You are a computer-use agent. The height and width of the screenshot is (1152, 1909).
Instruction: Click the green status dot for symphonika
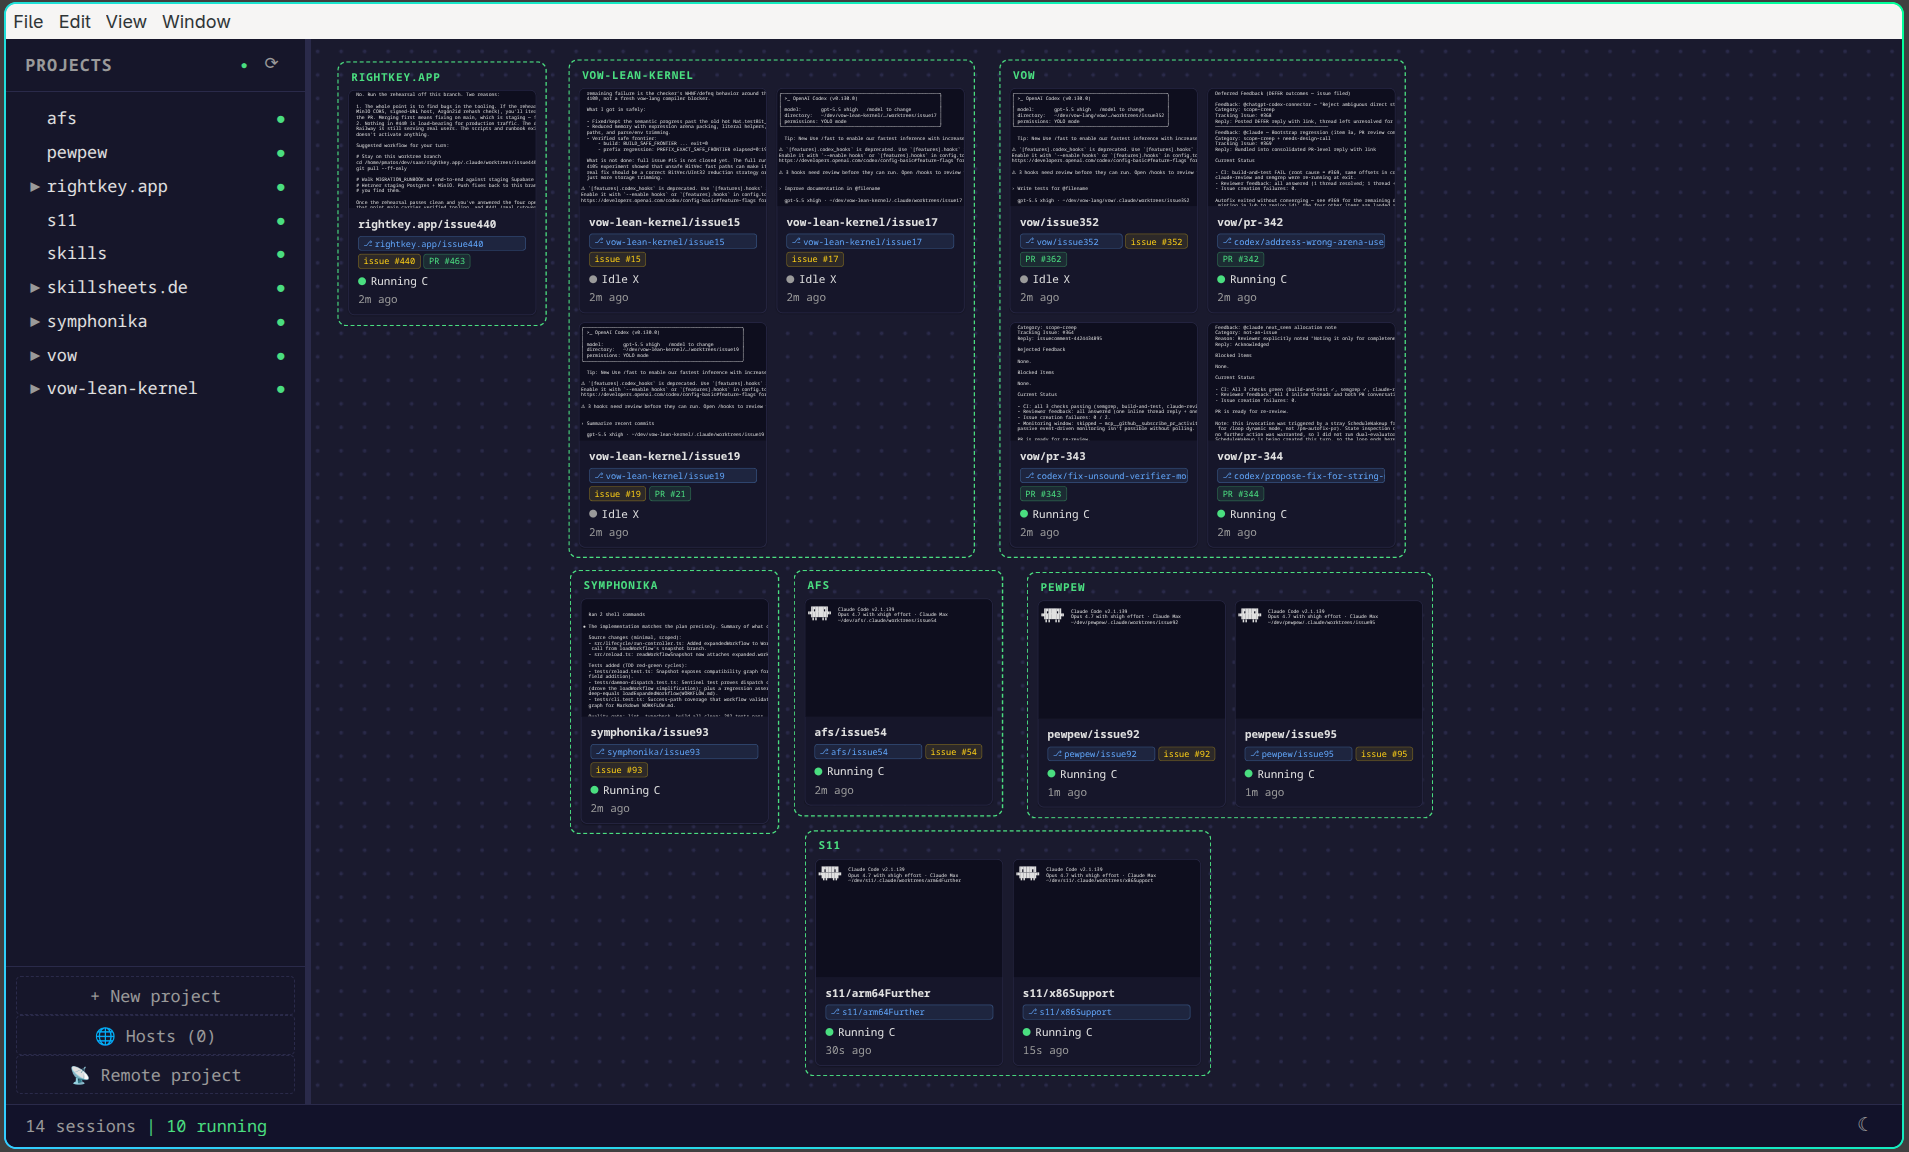(x=281, y=322)
